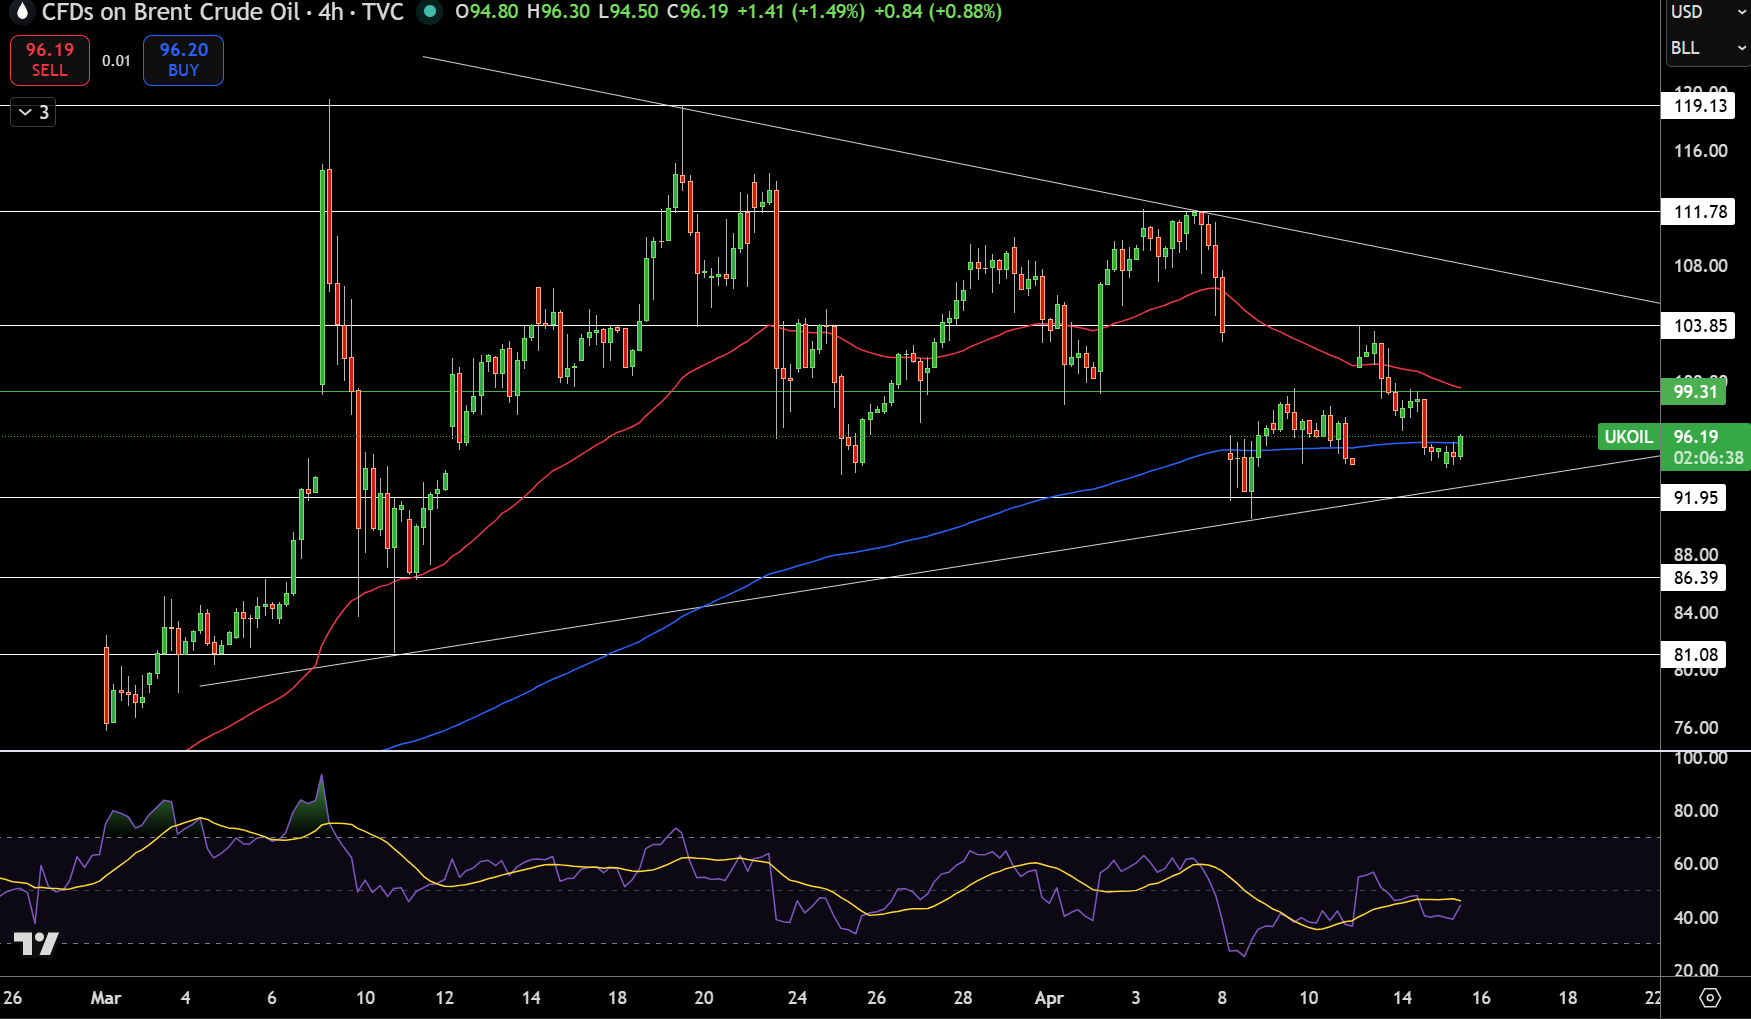Click the green market status dot
This screenshot has height=1019, width=1751.
click(430, 12)
